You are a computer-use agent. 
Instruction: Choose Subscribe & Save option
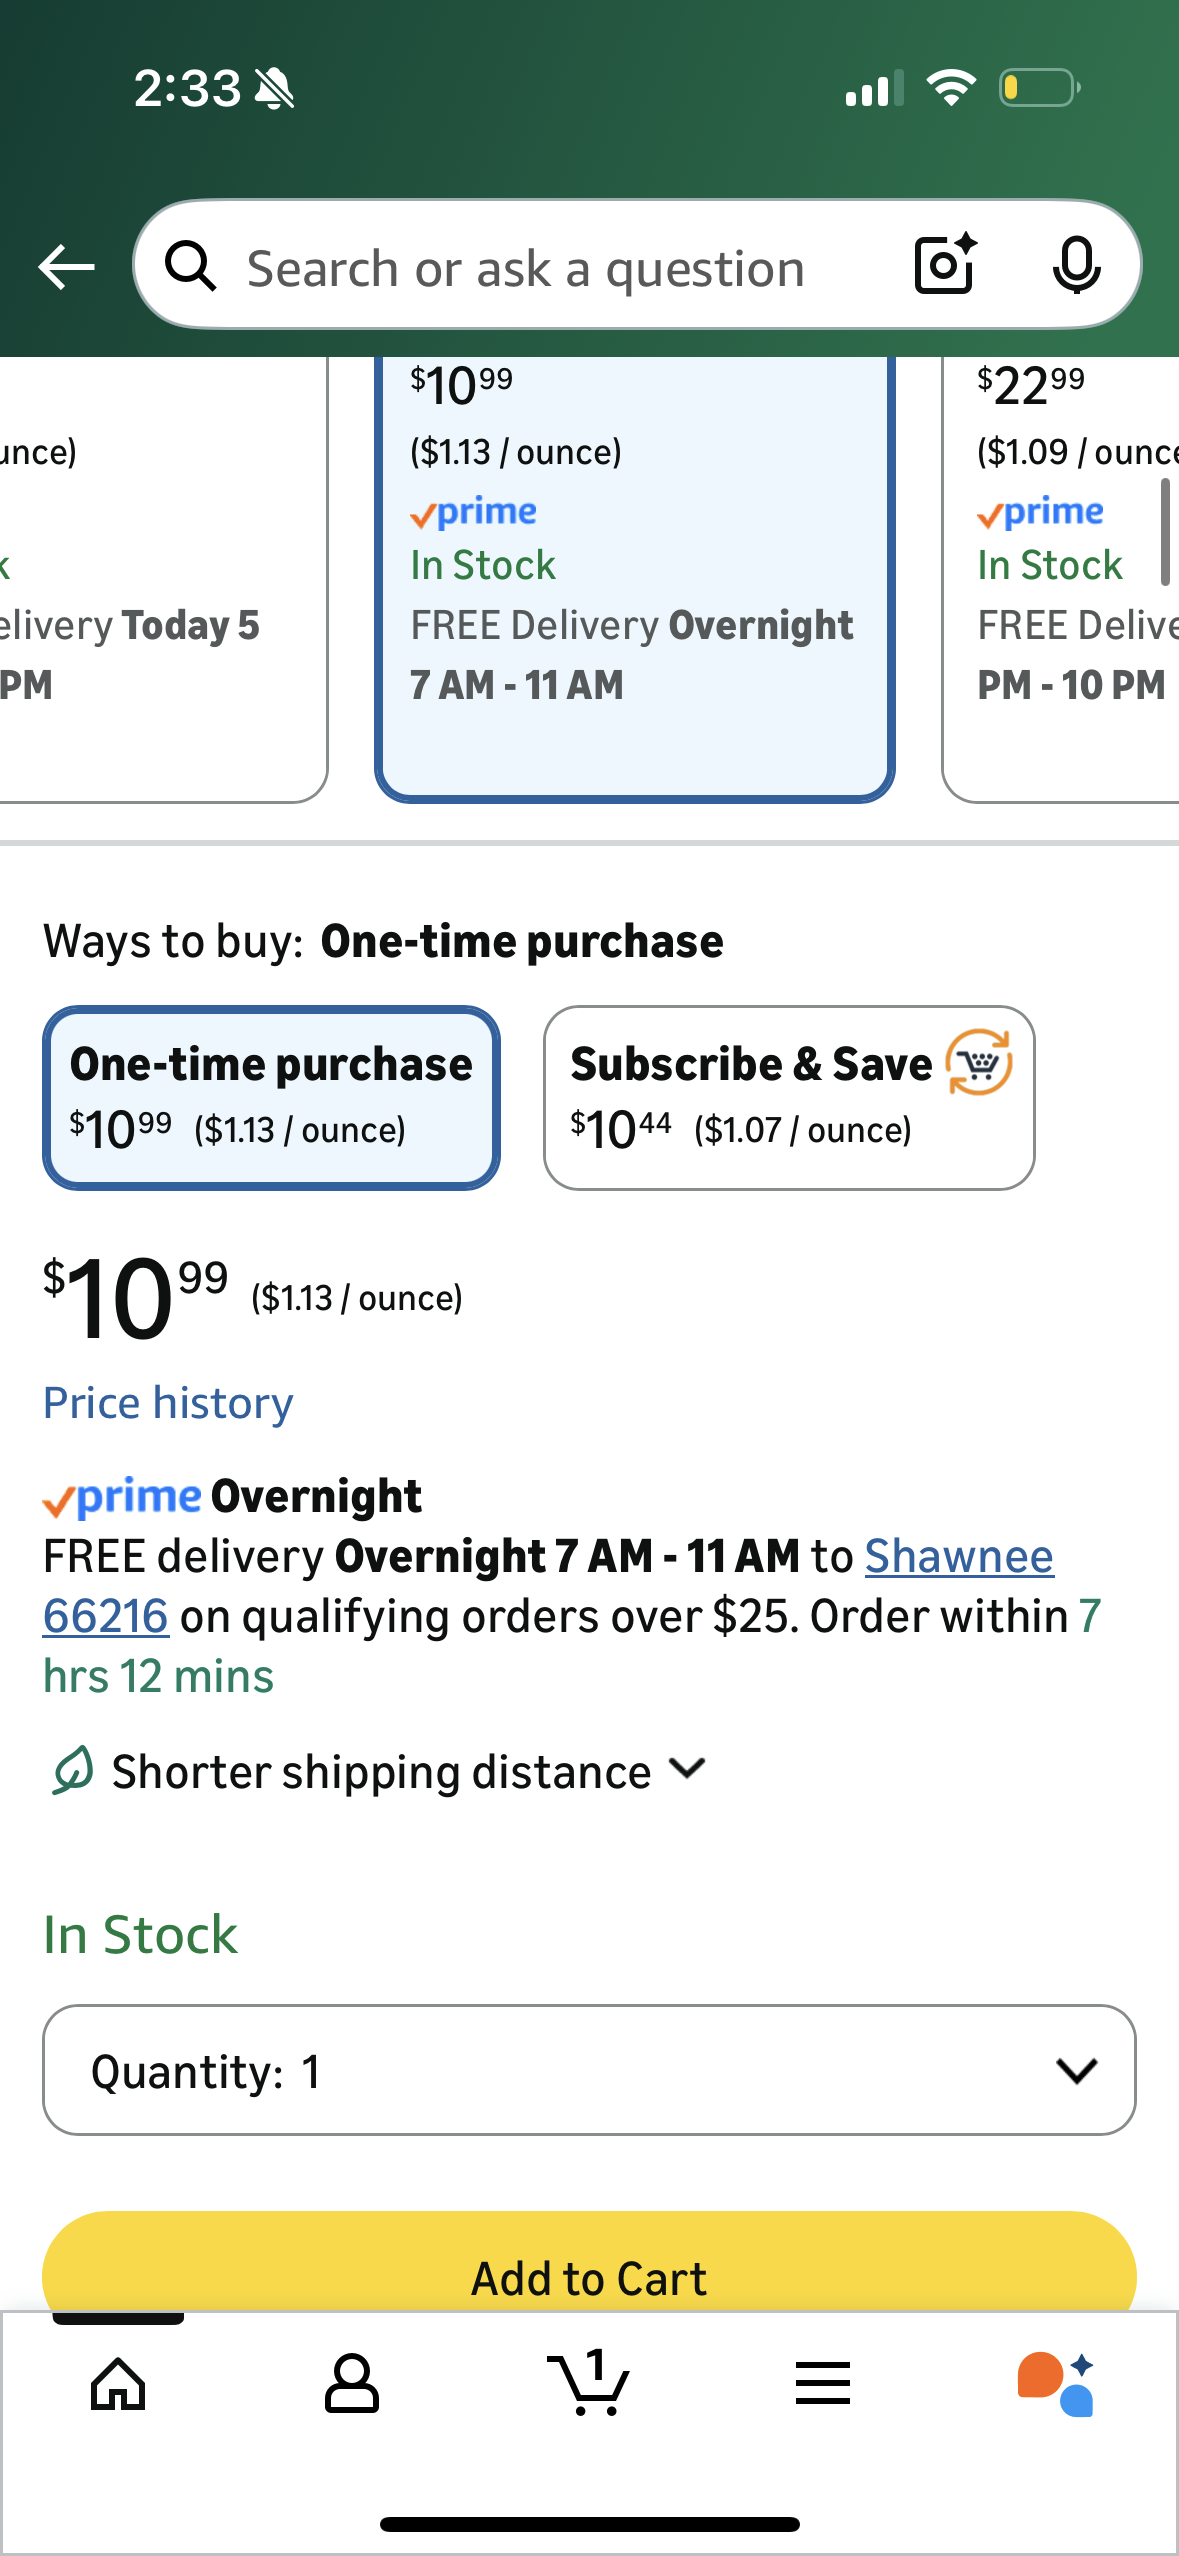tap(788, 1097)
